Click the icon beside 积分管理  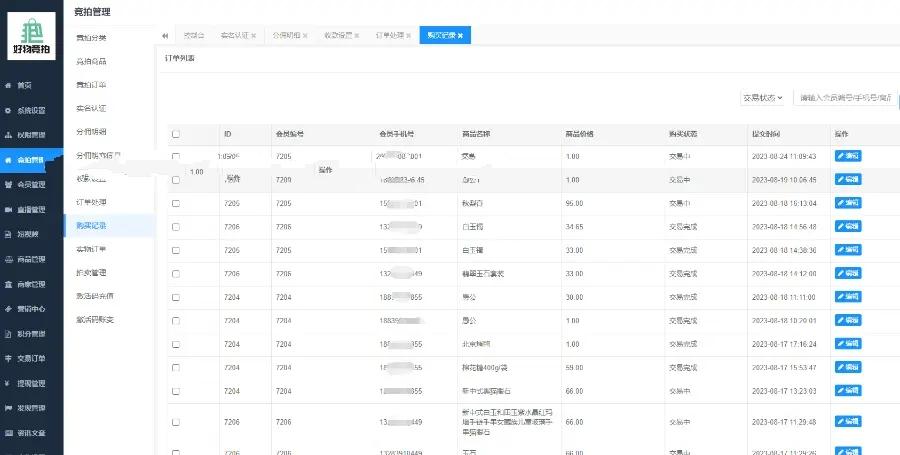coord(8,333)
